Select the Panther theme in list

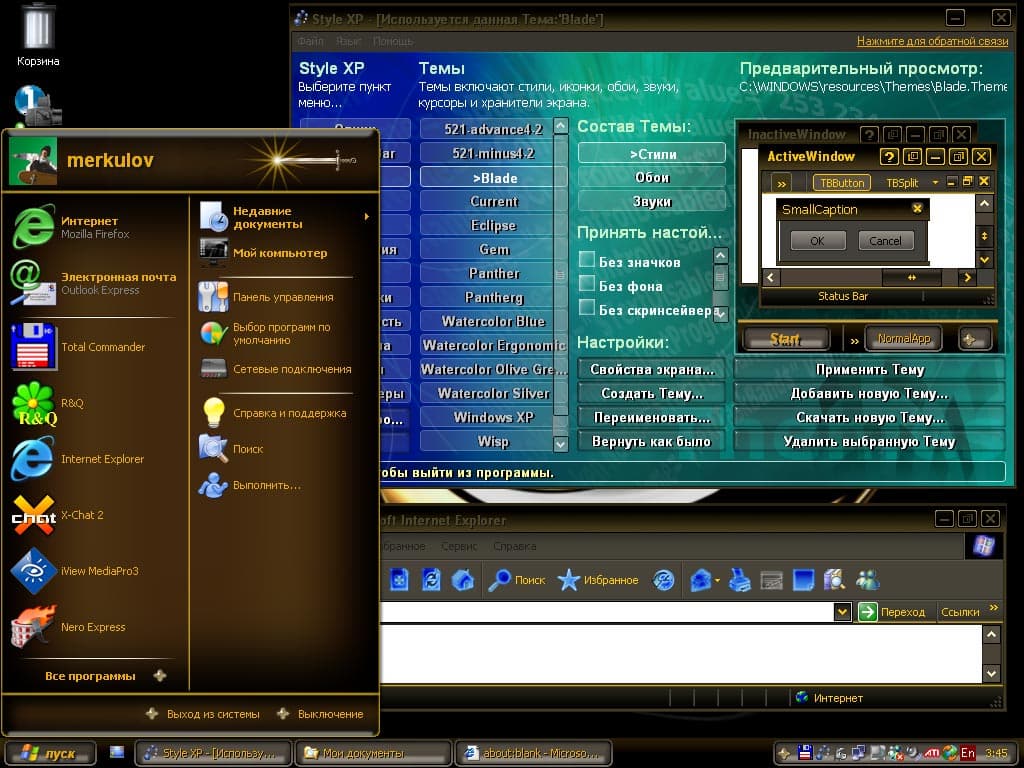(x=494, y=273)
